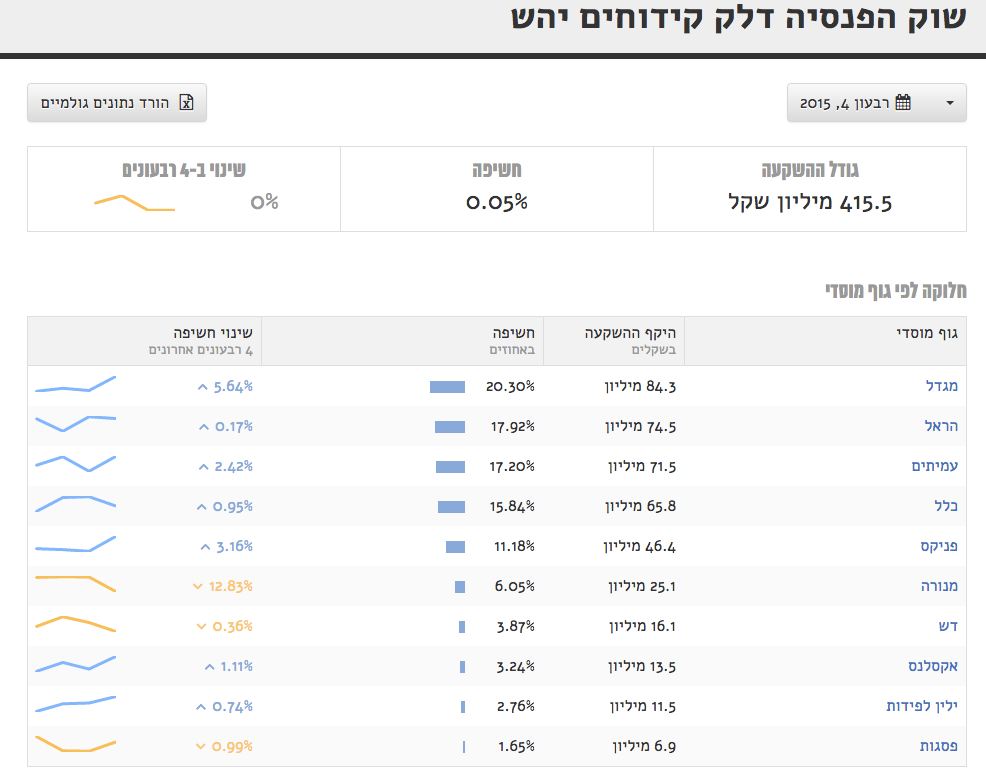This screenshot has width=986, height=776.
Task: Click the Excel file icon on the download button
Action: (186, 103)
